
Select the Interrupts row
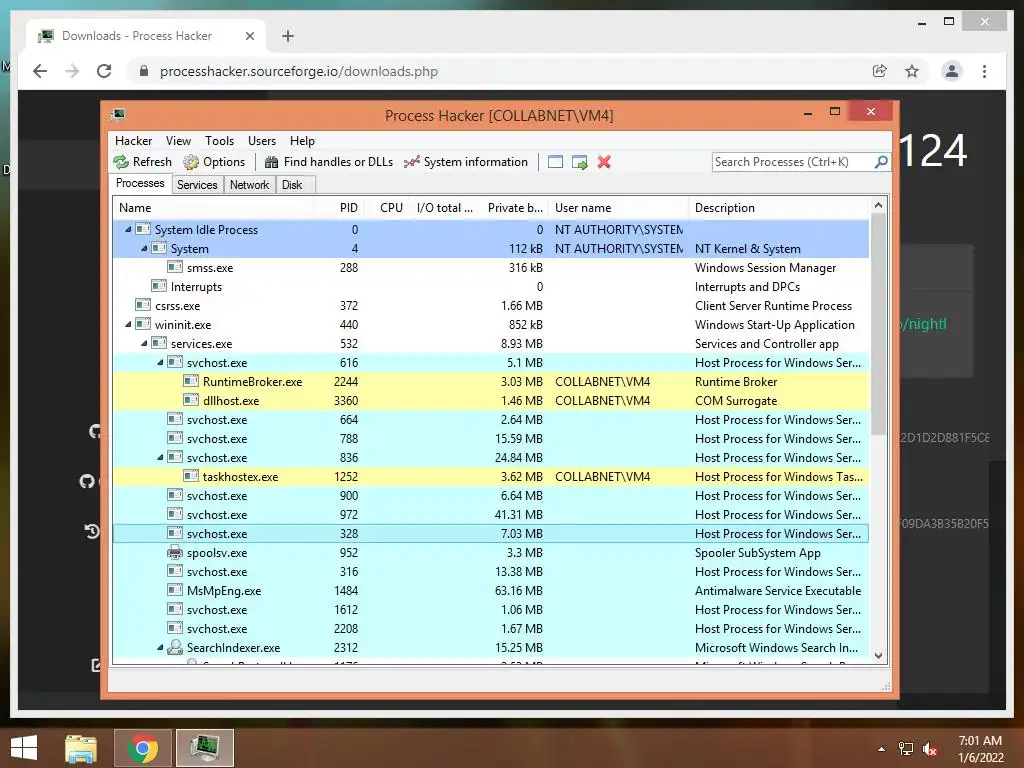tap(490, 287)
